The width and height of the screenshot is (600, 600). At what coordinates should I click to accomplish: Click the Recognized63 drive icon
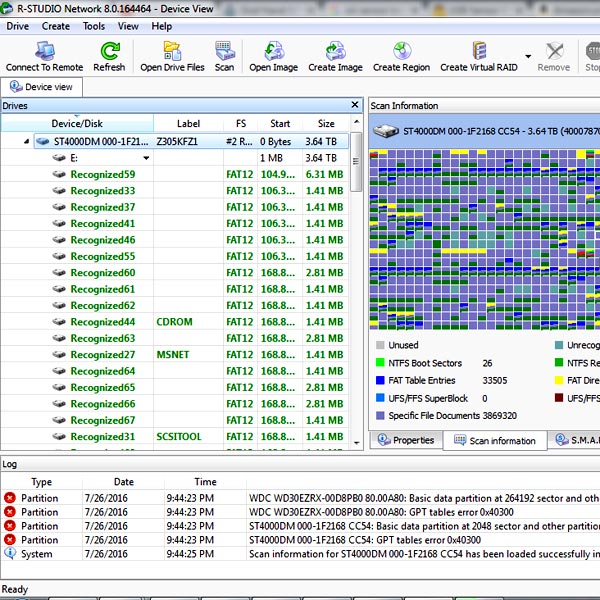(x=59, y=338)
